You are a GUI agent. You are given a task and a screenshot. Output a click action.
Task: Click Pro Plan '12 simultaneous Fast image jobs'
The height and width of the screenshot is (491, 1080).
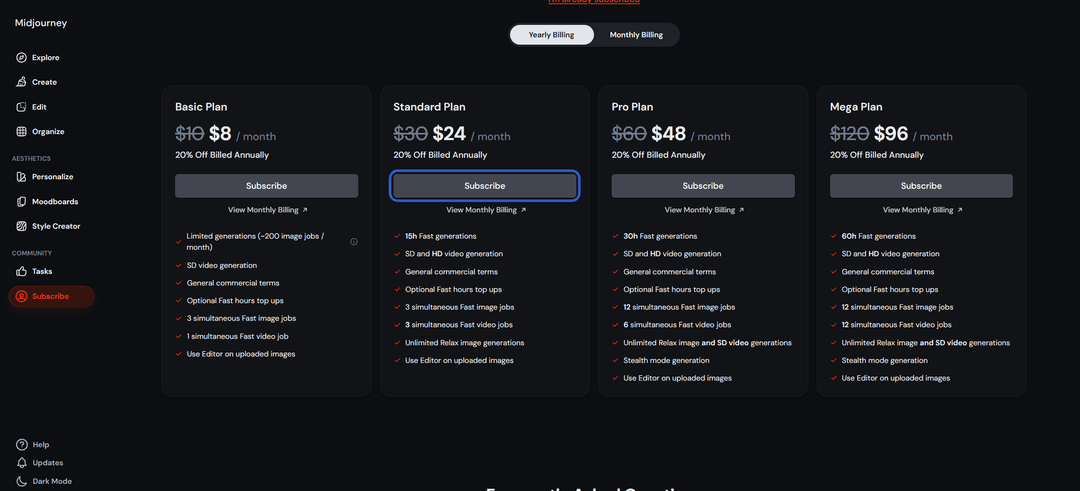coord(679,307)
